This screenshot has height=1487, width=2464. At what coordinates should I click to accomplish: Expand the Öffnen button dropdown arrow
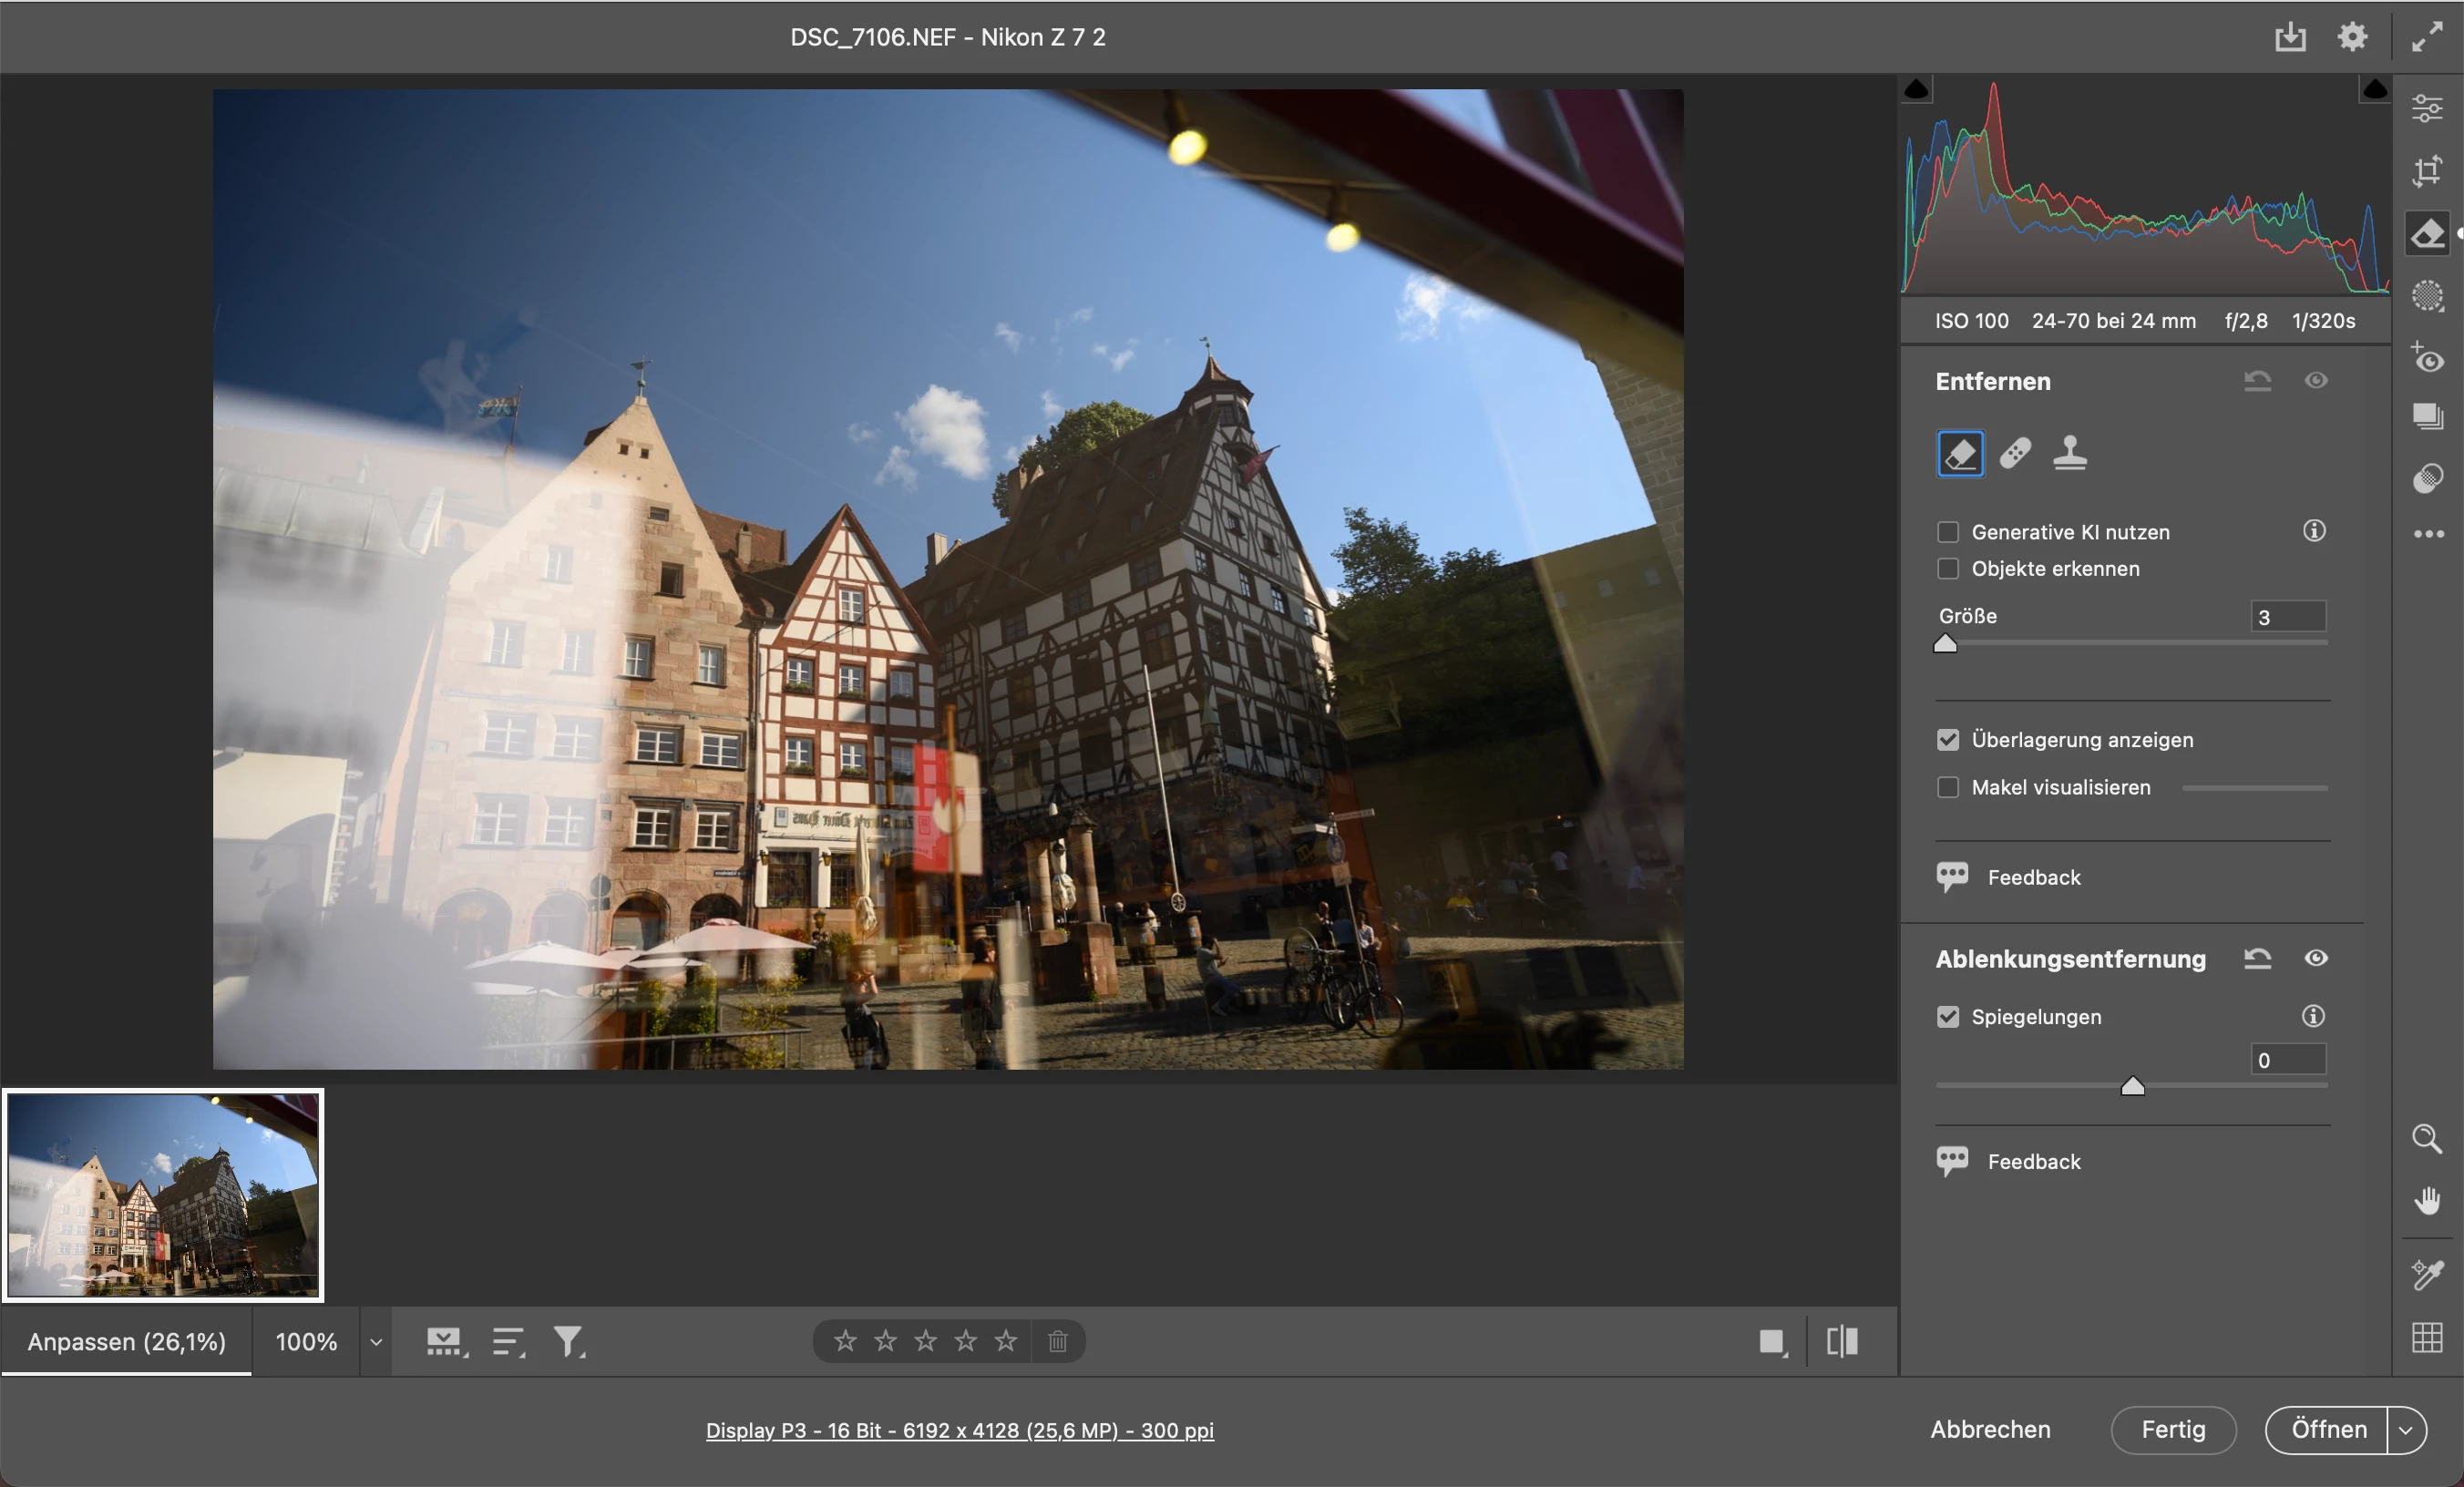click(2406, 1430)
